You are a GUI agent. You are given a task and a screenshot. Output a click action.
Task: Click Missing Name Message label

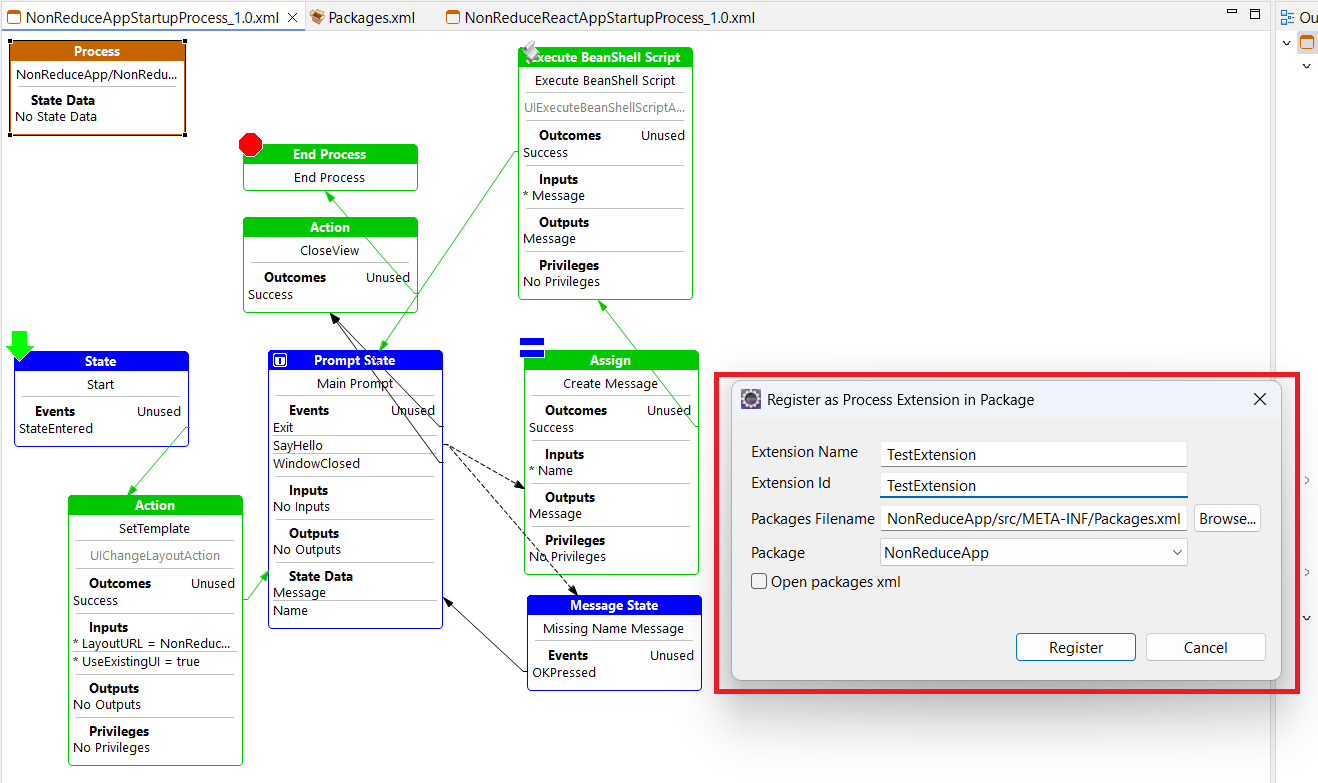(x=614, y=628)
